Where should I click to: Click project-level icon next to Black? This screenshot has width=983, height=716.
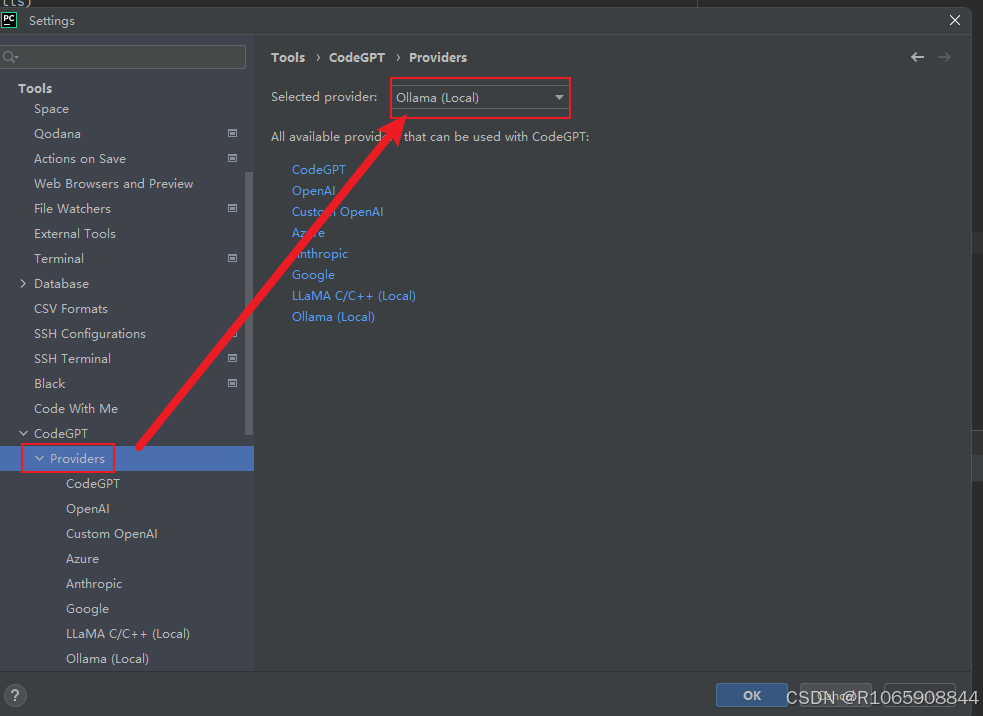[233, 383]
